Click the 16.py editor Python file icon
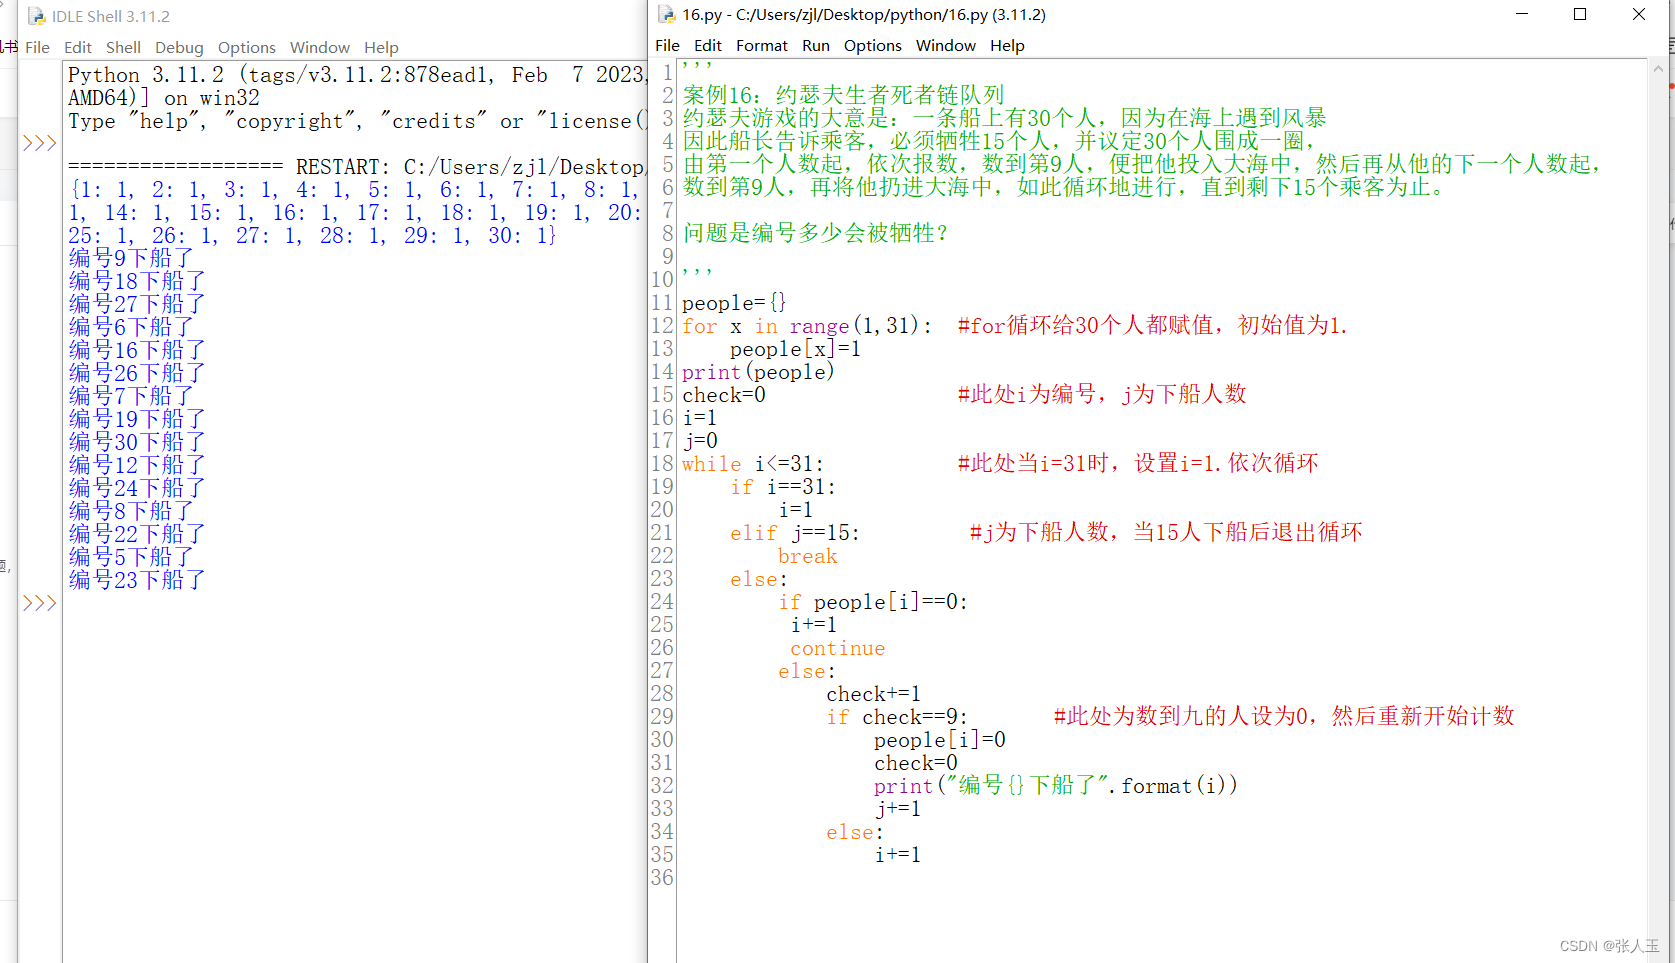1675x963 pixels. click(x=666, y=14)
